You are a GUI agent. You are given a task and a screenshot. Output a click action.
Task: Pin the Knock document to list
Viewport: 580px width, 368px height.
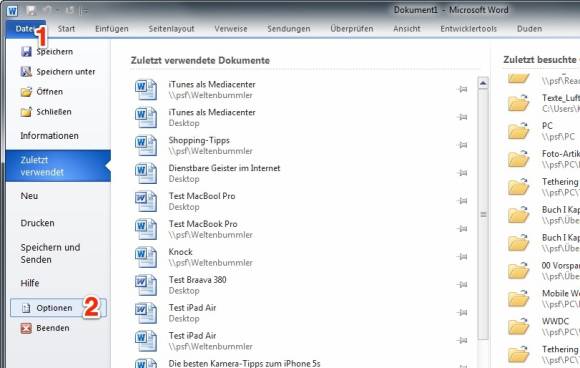462,257
